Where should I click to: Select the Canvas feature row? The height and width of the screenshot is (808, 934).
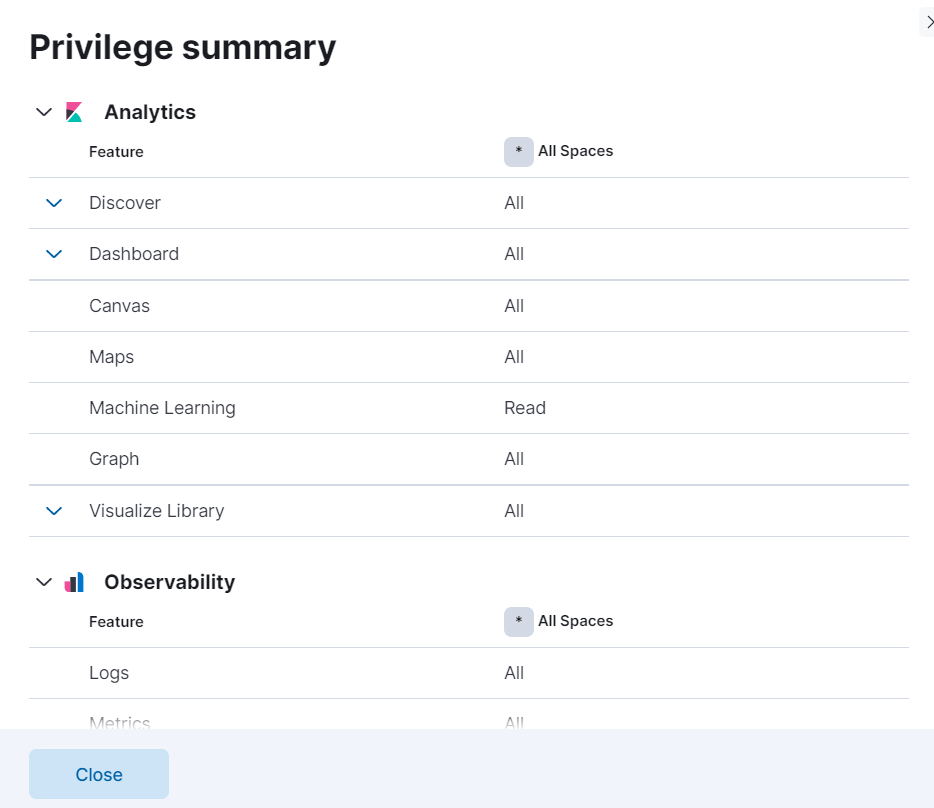click(x=119, y=306)
